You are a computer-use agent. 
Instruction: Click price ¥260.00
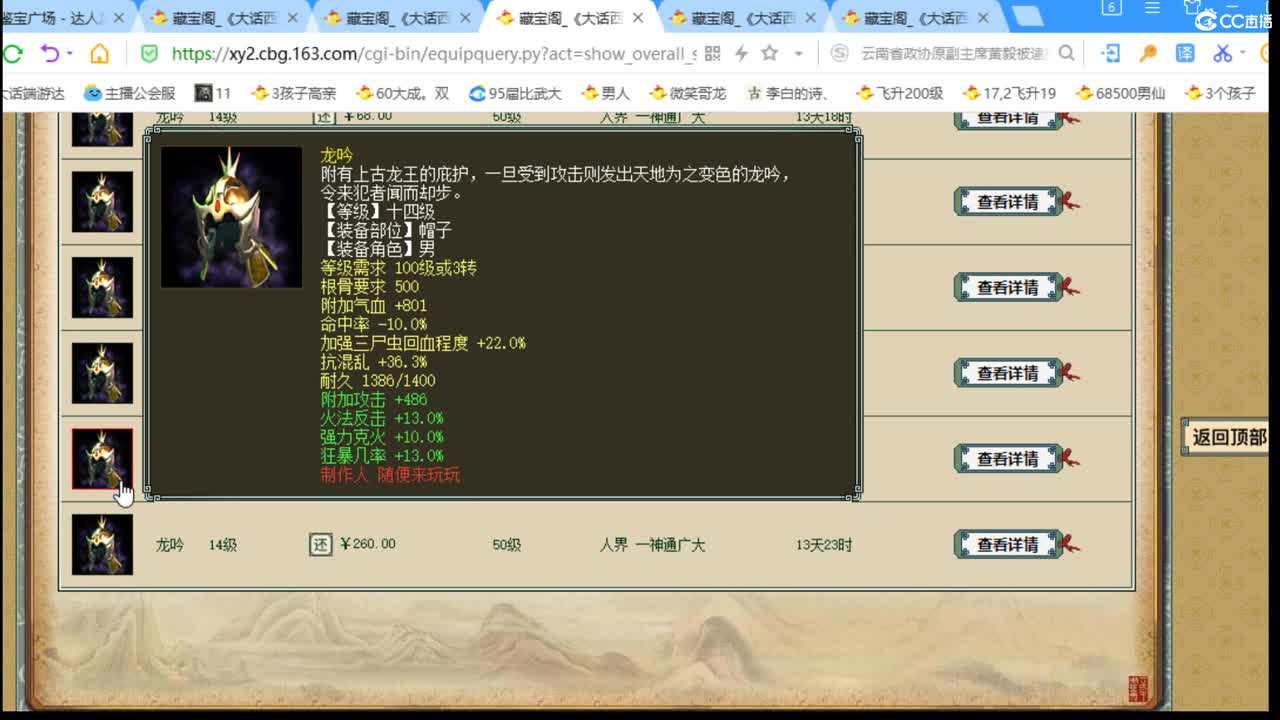click(x=368, y=544)
